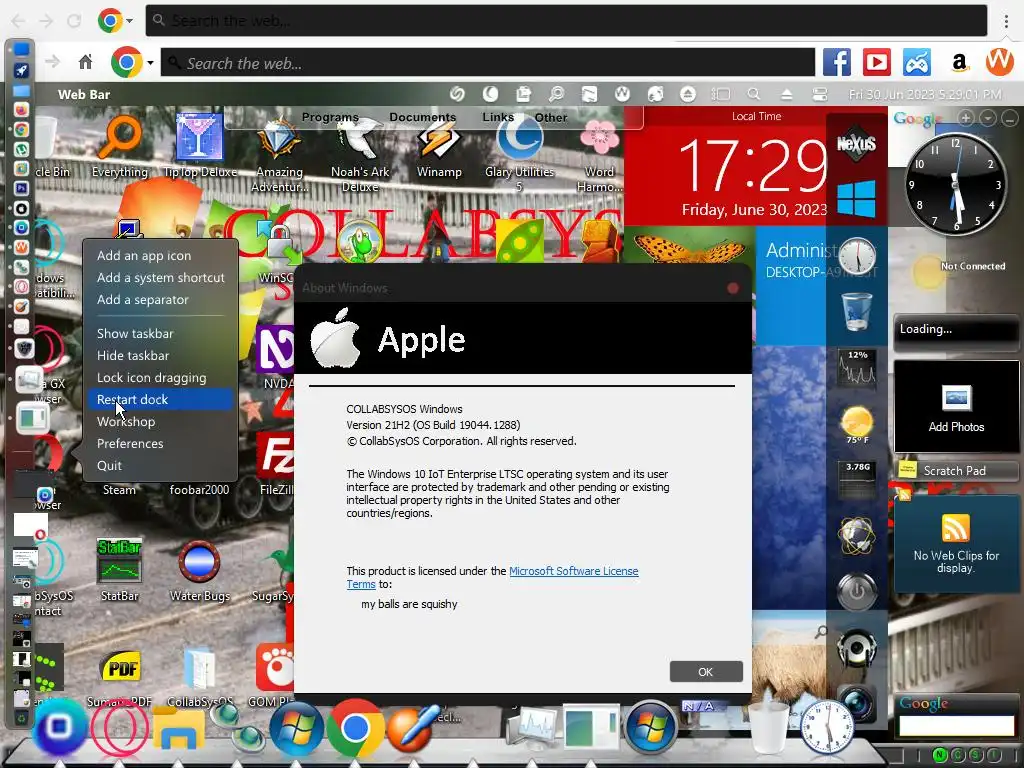The width and height of the screenshot is (1024, 768).
Task: Launch Everything search desktop icon
Action: click(120, 146)
